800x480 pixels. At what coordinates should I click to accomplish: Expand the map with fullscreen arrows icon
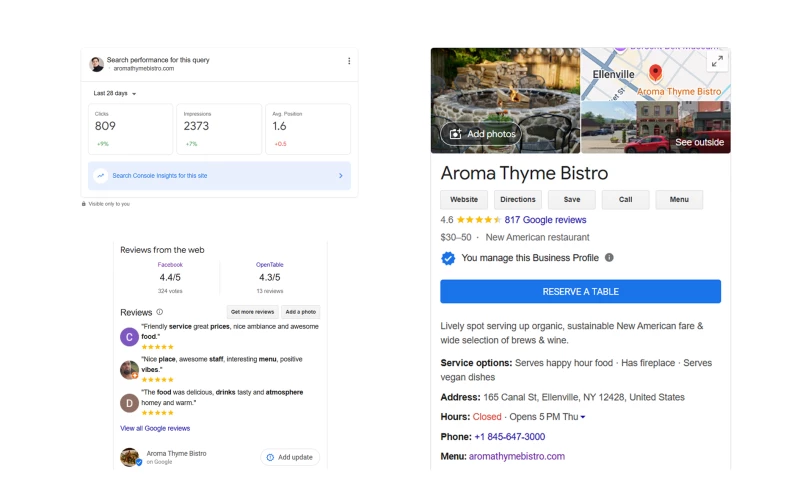pyautogui.click(x=717, y=62)
